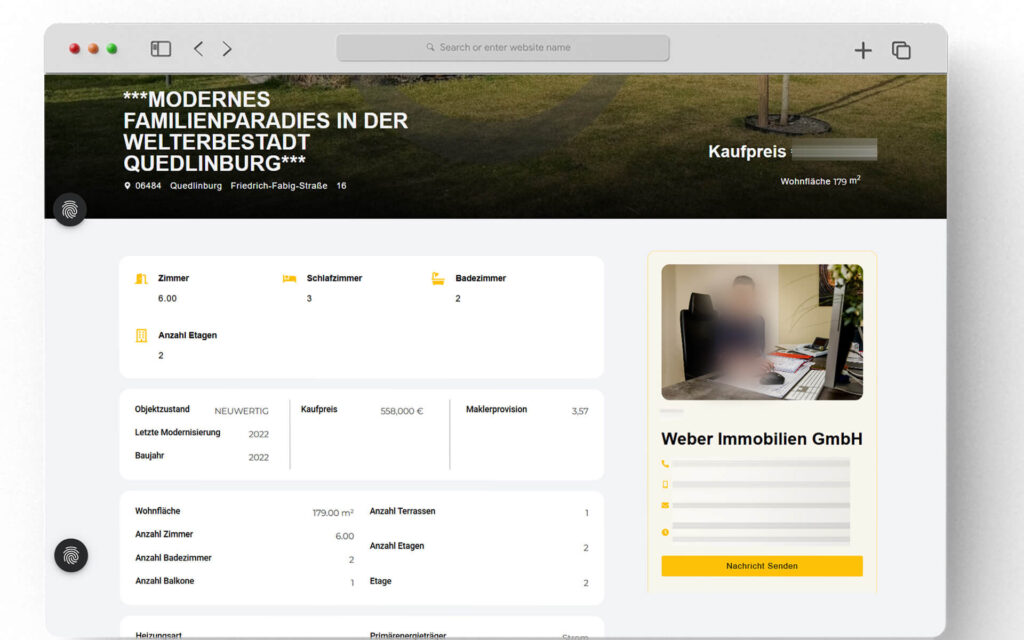Click the 'Weber Immobilien GmbH' heading
The height and width of the screenshot is (640, 1024).
[761, 439]
